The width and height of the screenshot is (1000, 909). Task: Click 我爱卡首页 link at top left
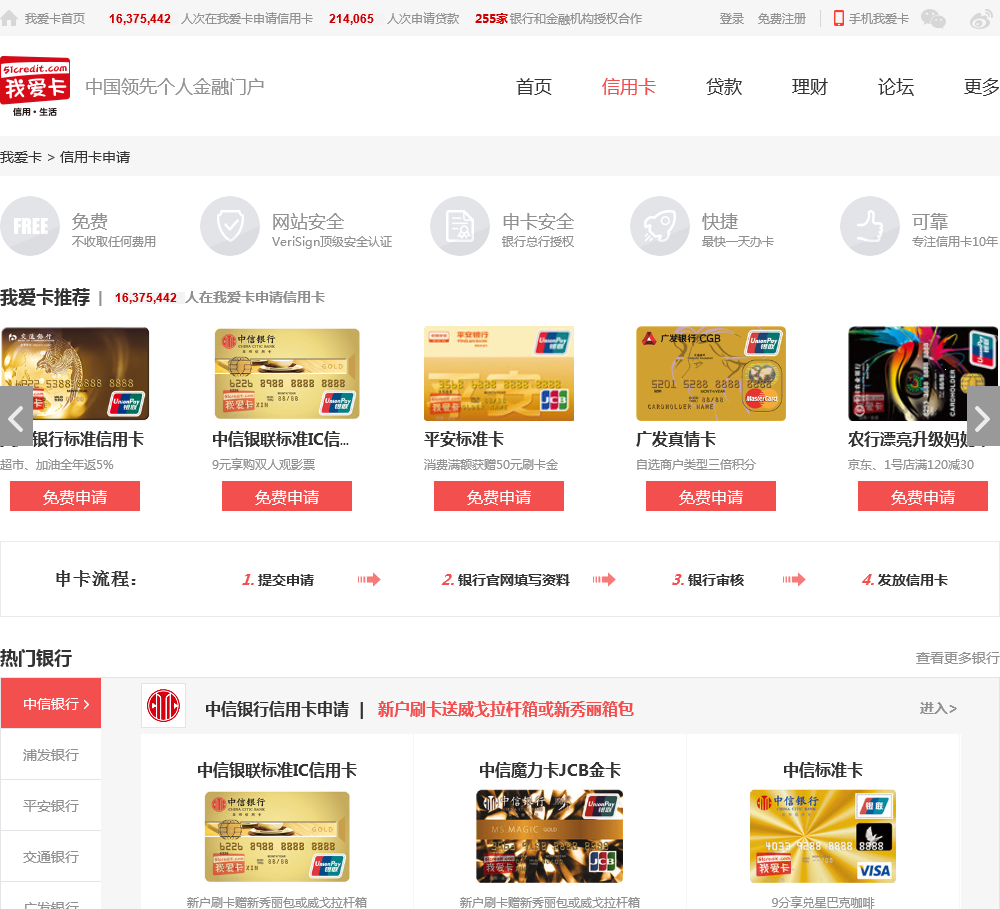click(x=55, y=19)
